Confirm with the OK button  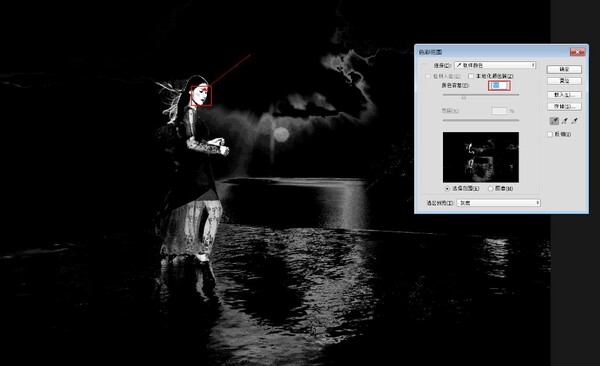click(564, 69)
